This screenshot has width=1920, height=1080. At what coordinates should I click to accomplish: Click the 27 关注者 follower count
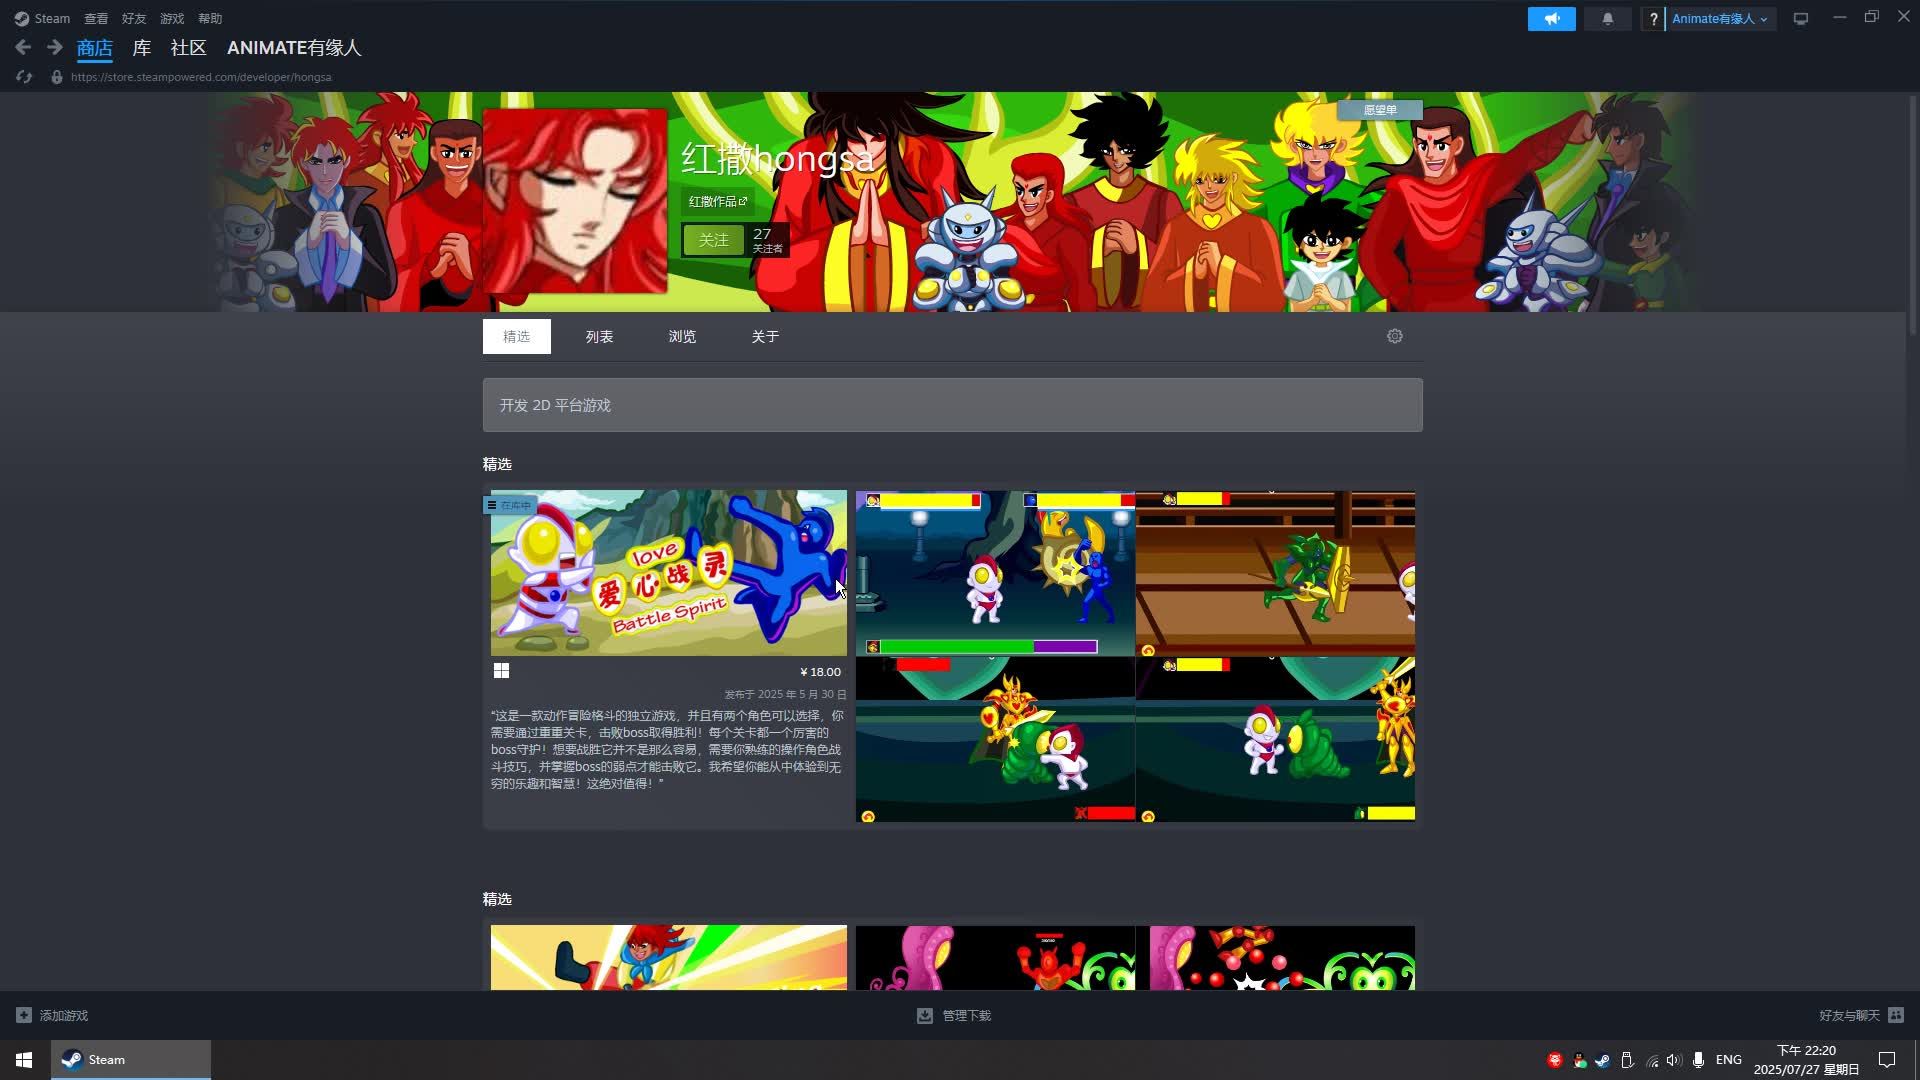pyautogui.click(x=767, y=240)
